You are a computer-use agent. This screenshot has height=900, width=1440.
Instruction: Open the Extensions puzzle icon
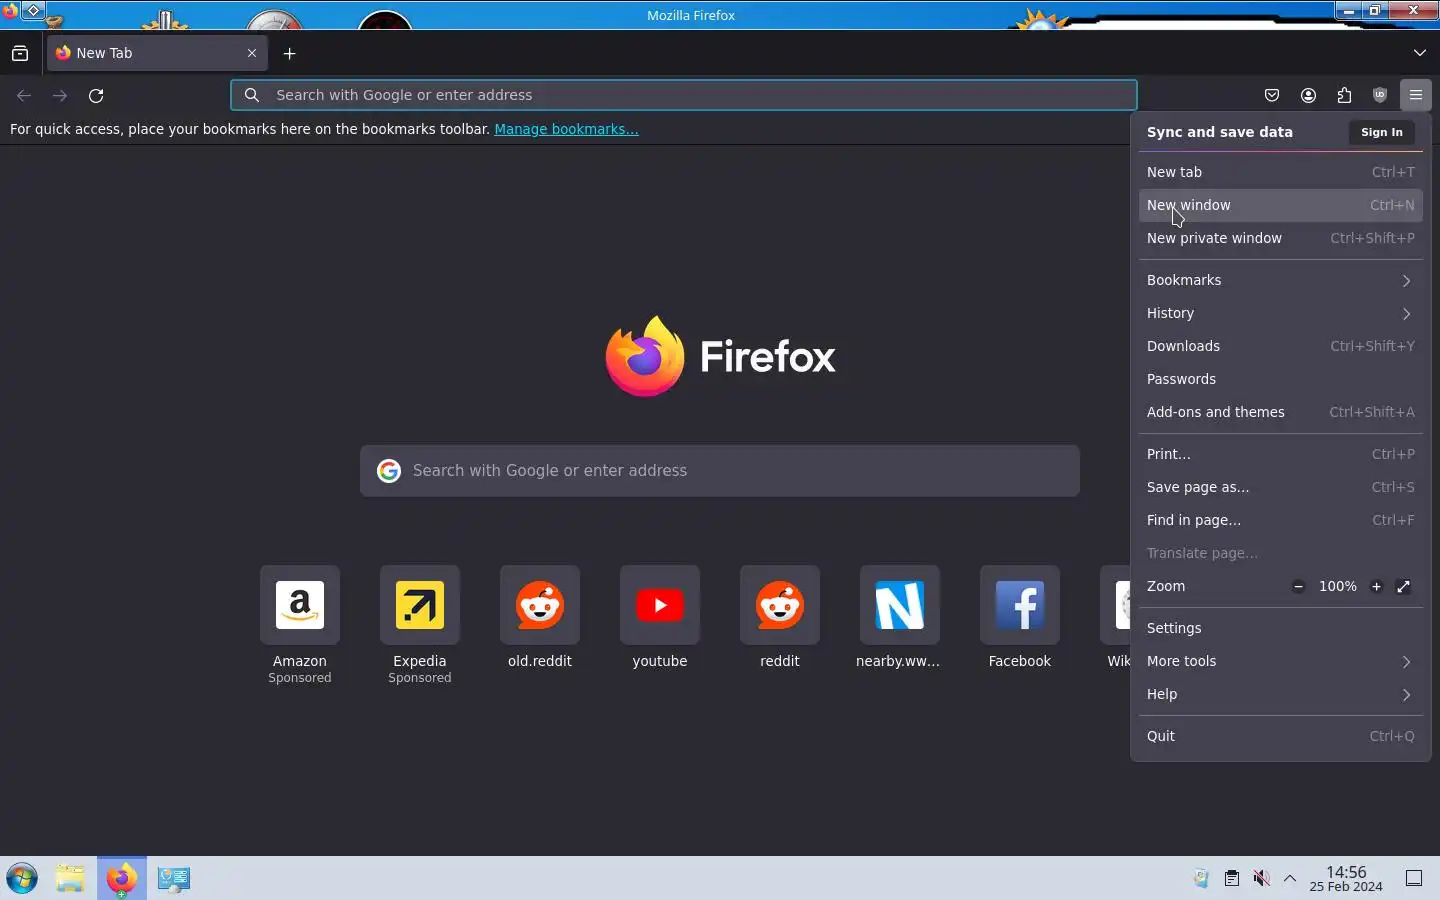1344,95
